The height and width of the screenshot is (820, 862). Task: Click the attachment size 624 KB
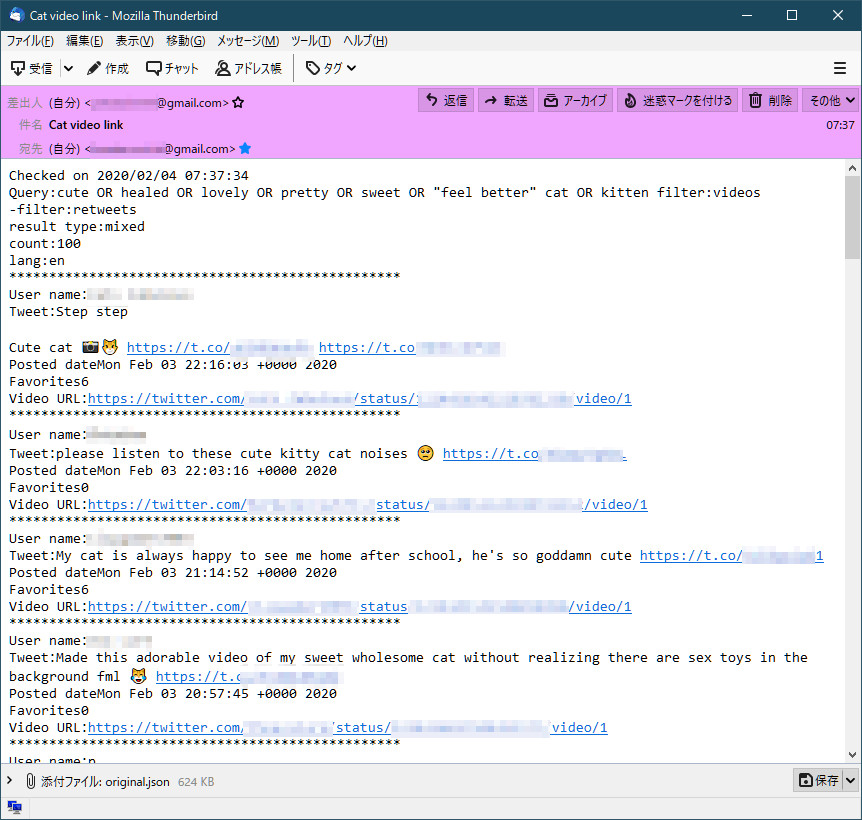click(196, 782)
